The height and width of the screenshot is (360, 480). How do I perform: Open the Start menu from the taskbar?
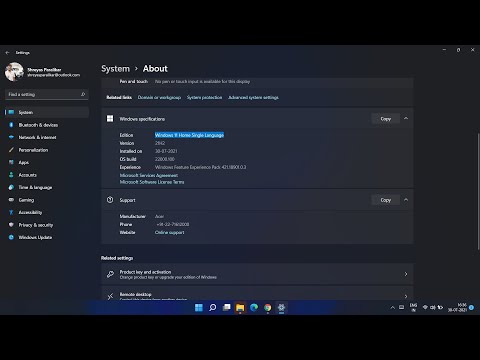point(199,307)
